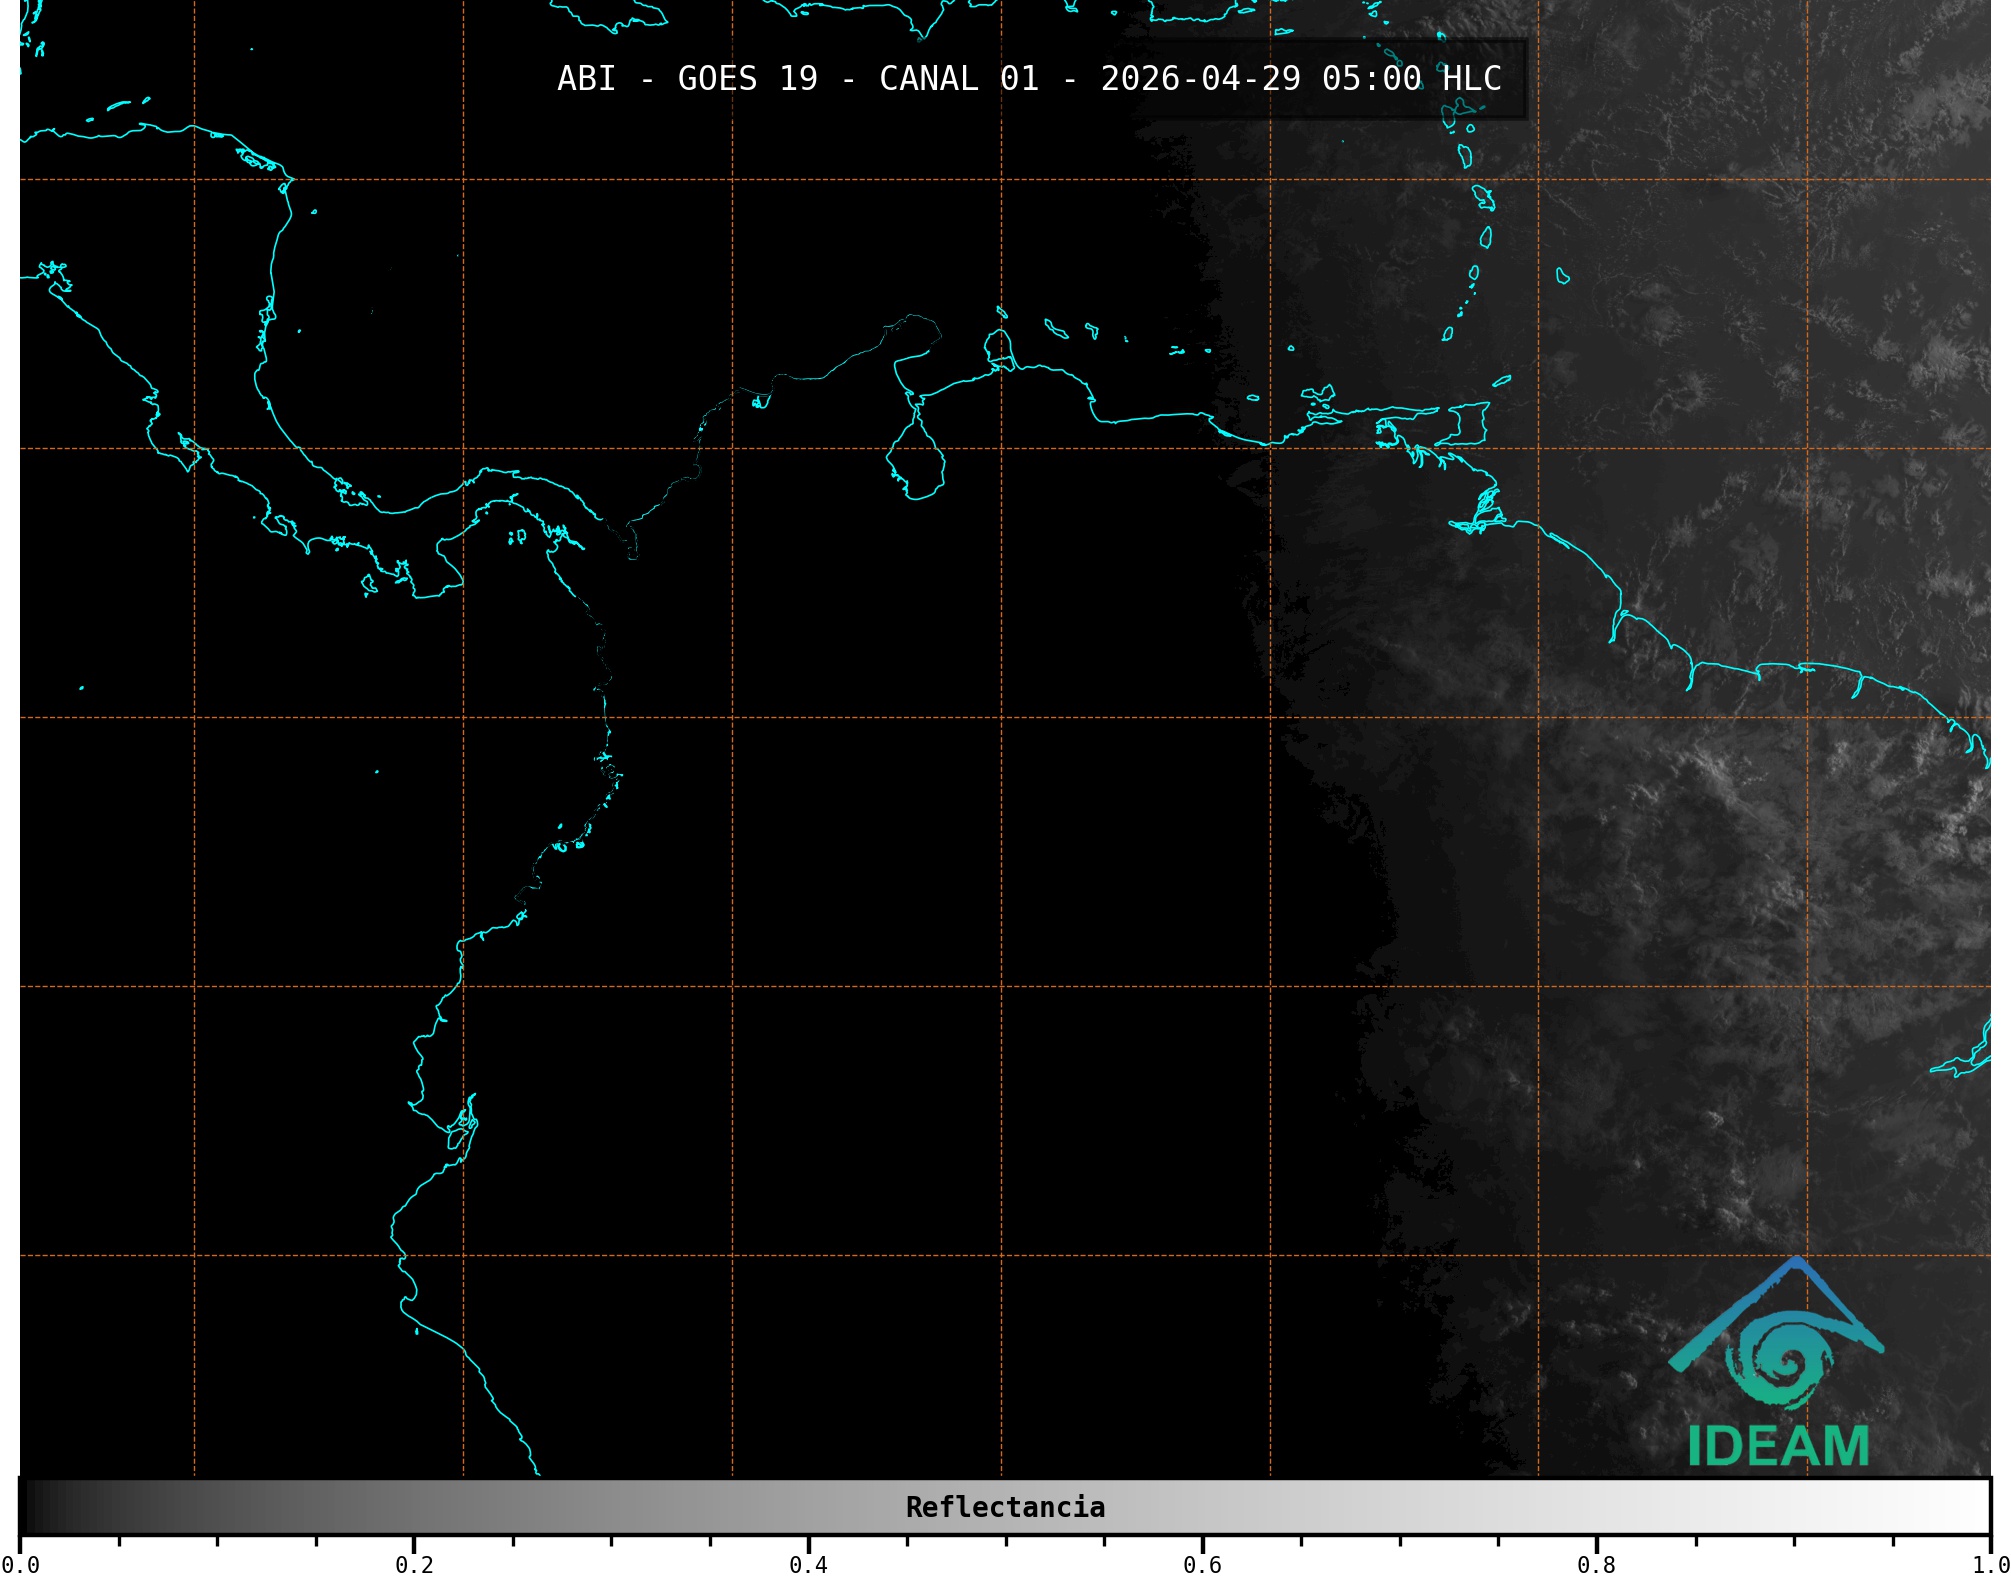
Task: Click the '05:00 HLC' time in title
Action: [1411, 79]
